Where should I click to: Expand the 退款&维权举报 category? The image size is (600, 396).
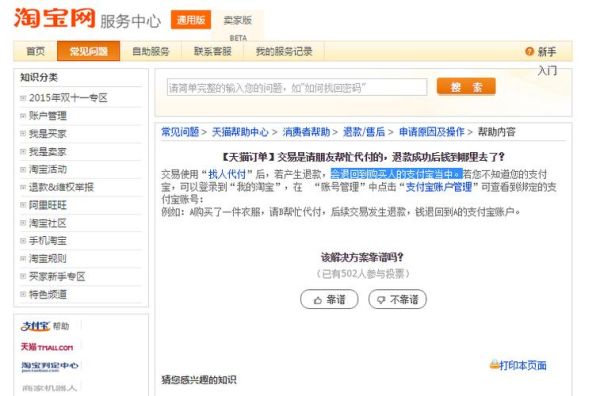tap(23, 187)
